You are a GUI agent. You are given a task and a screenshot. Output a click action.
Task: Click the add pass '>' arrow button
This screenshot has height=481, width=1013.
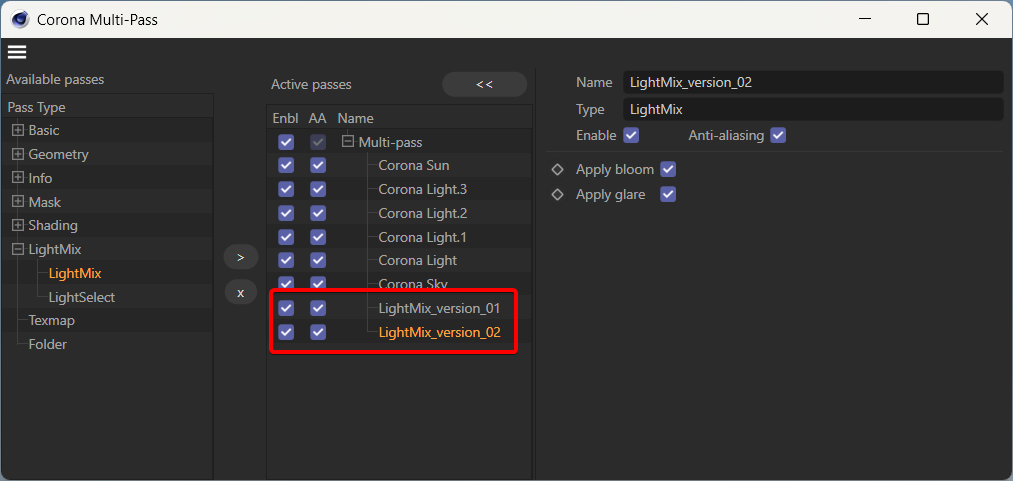click(x=240, y=257)
